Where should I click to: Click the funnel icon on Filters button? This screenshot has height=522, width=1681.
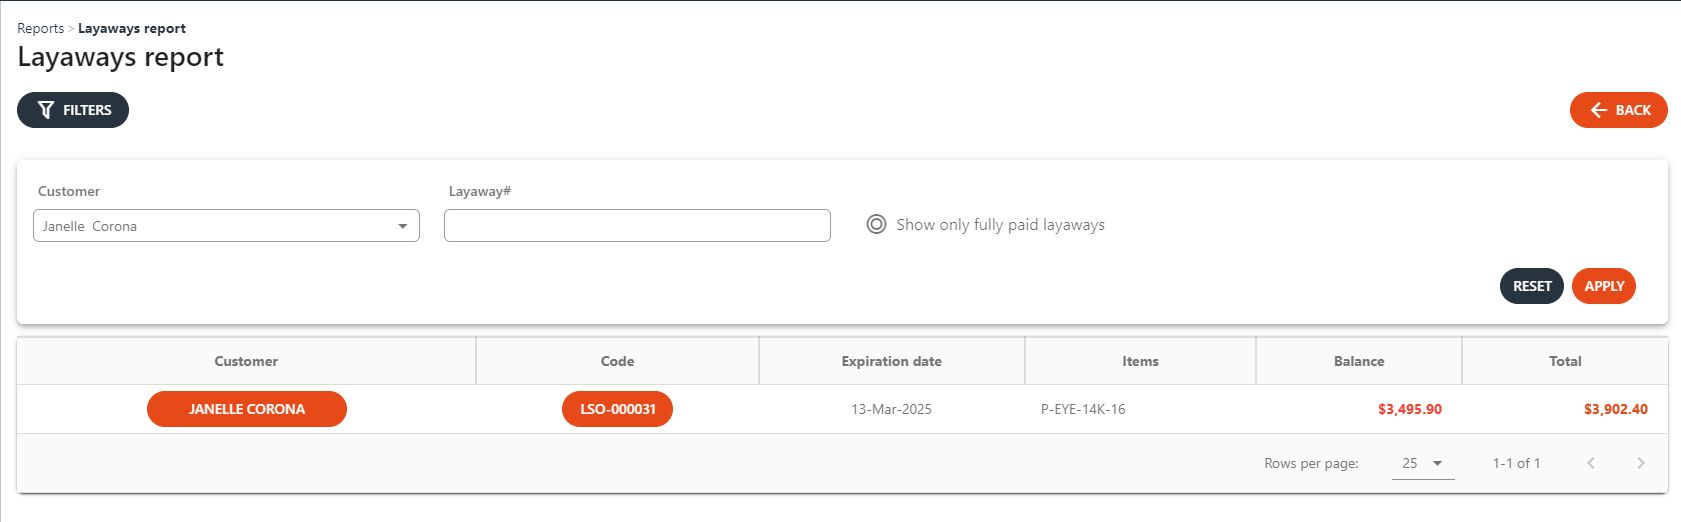tap(46, 110)
